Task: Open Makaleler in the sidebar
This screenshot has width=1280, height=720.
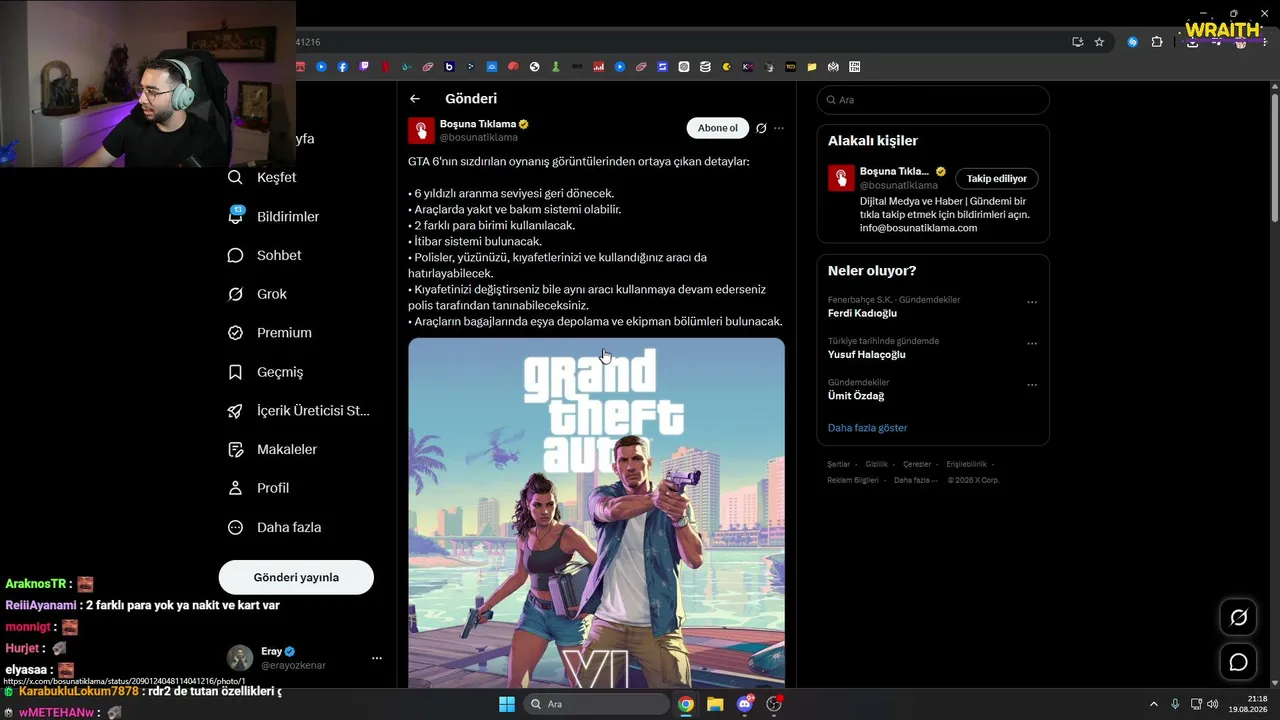Action: (x=273, y=450)
